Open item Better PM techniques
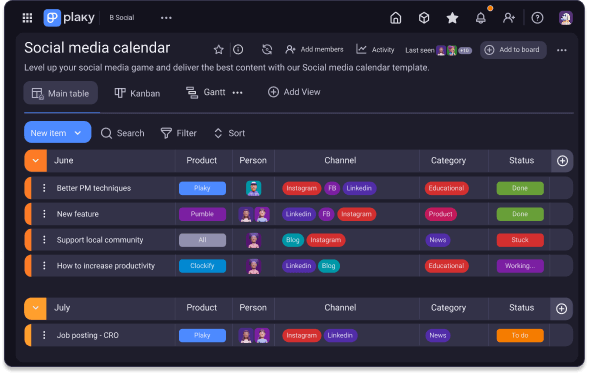589x374 pixels. 94,188
